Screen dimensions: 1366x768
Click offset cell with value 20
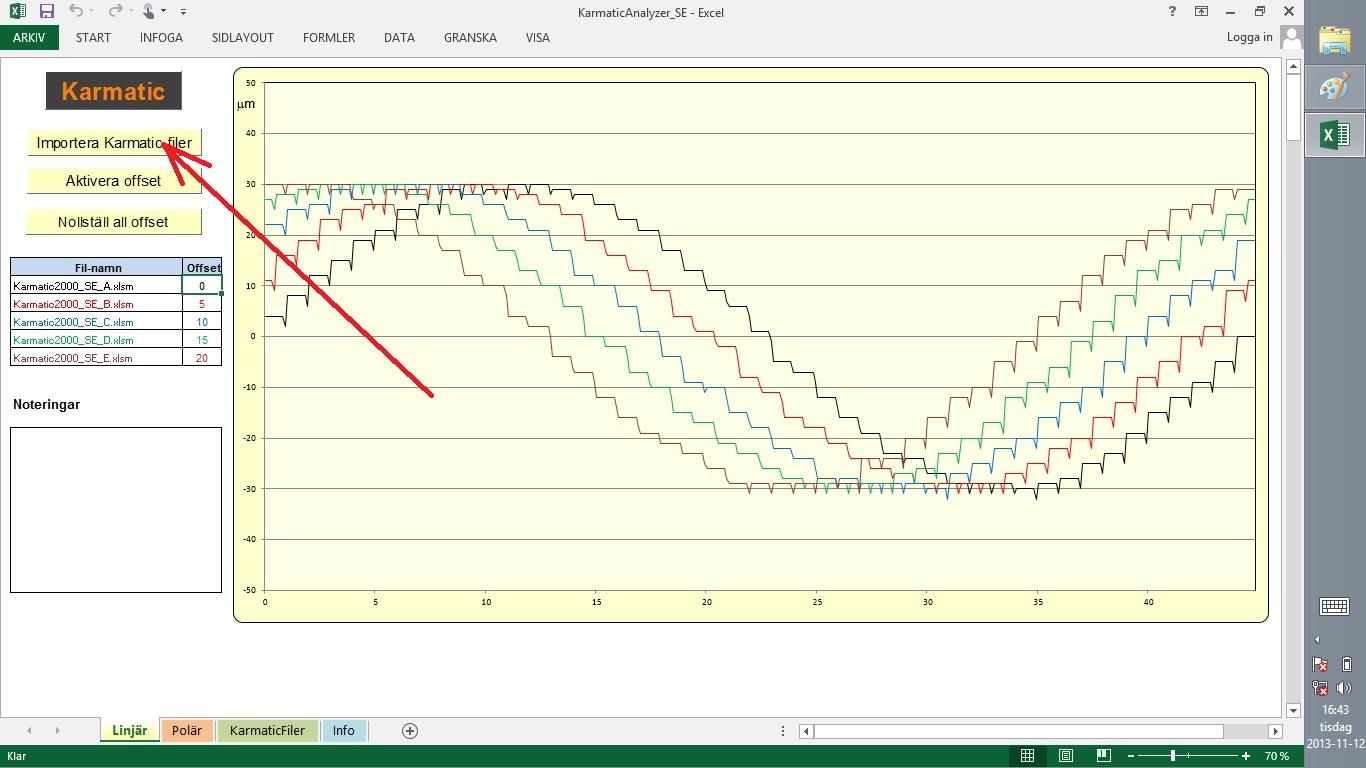pyautogui.click(x=202, y=358)
